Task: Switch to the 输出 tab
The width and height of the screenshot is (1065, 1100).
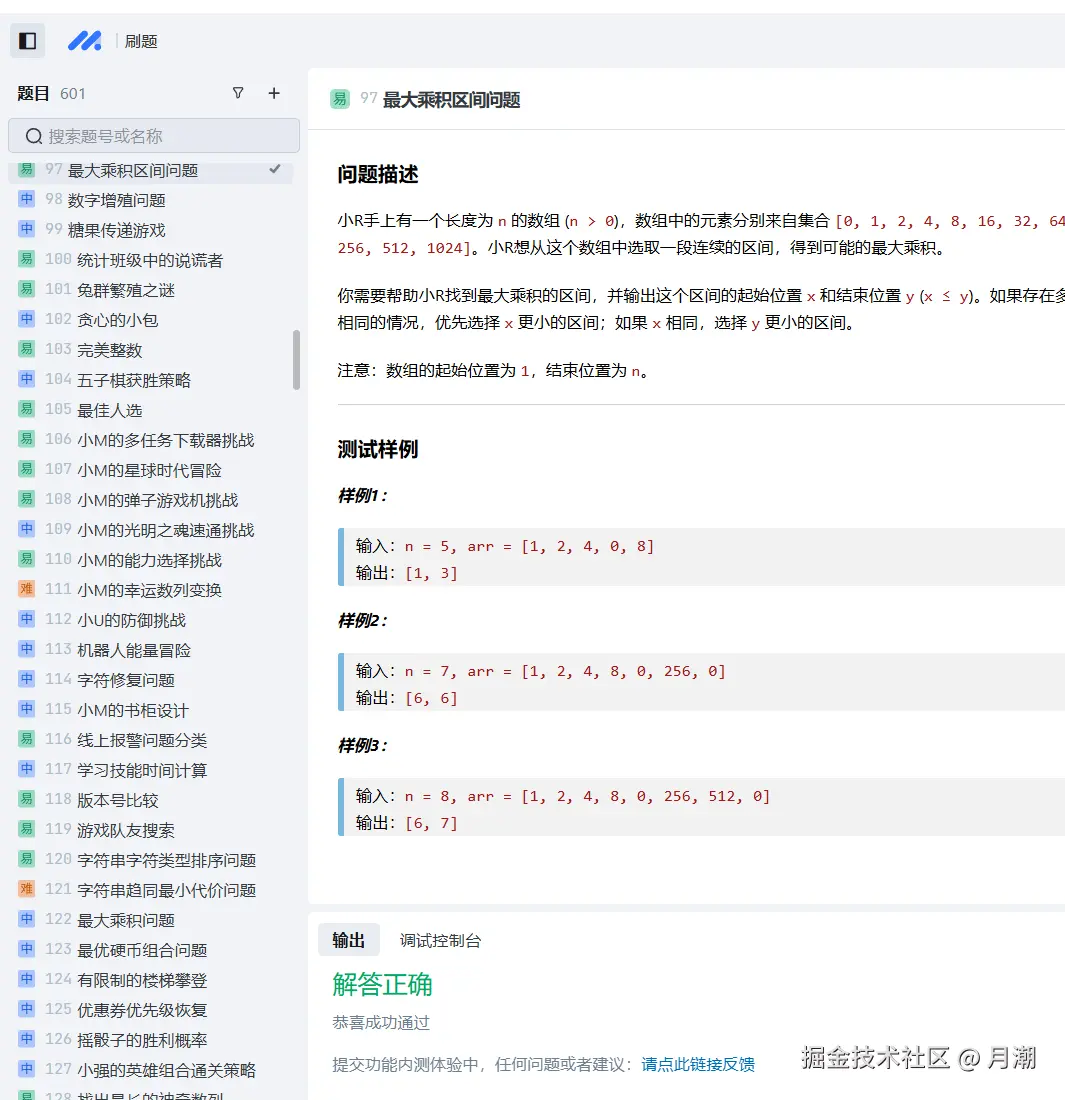Action: (x=349, y=939)
